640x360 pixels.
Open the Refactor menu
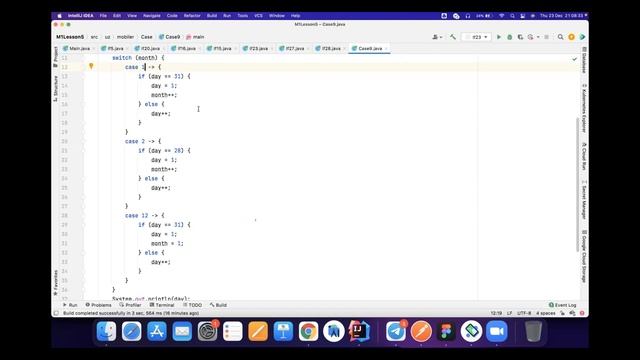192,16
